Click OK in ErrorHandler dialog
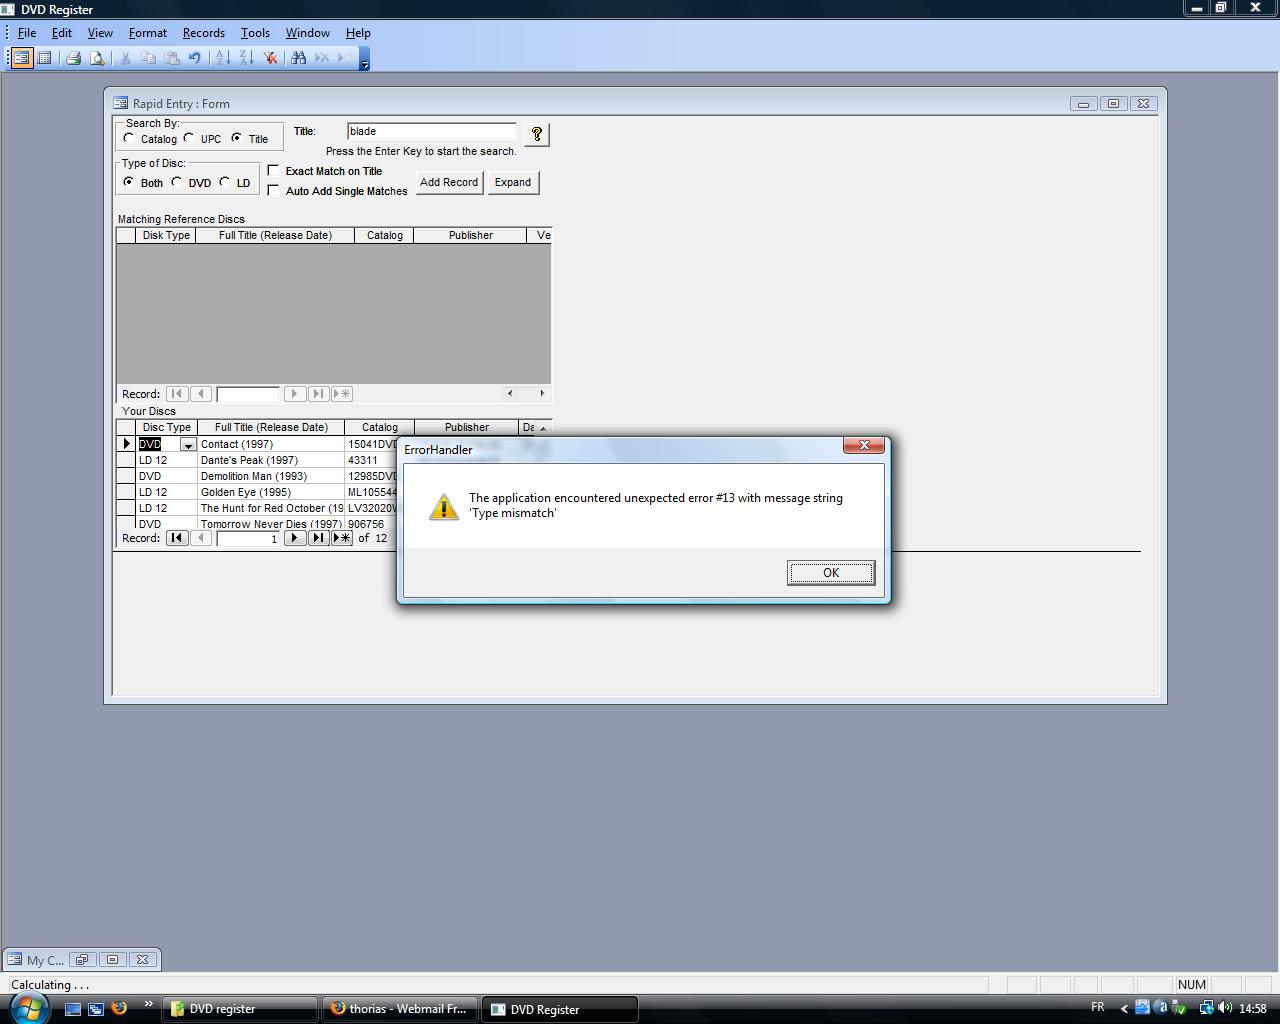 pos(831,573)
